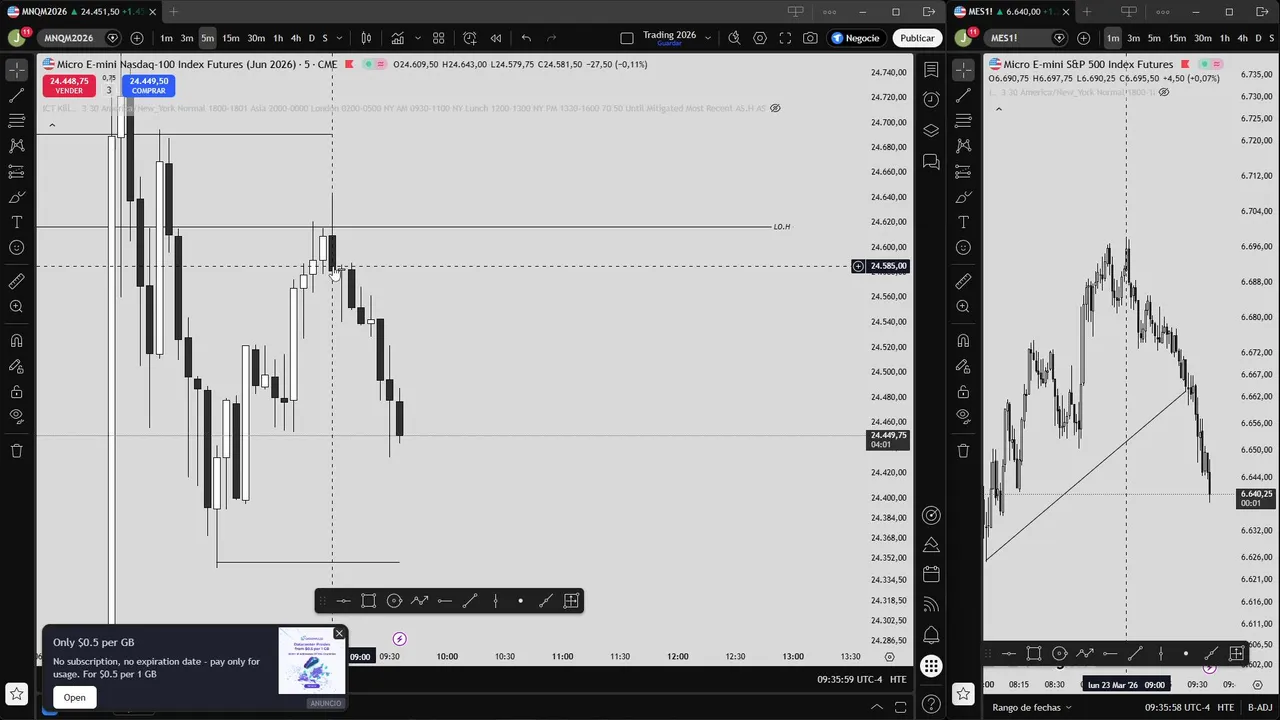Open chart settings hexagon in top toolbar
This screenshot has width=1280, height=720.
coord(760,38)
